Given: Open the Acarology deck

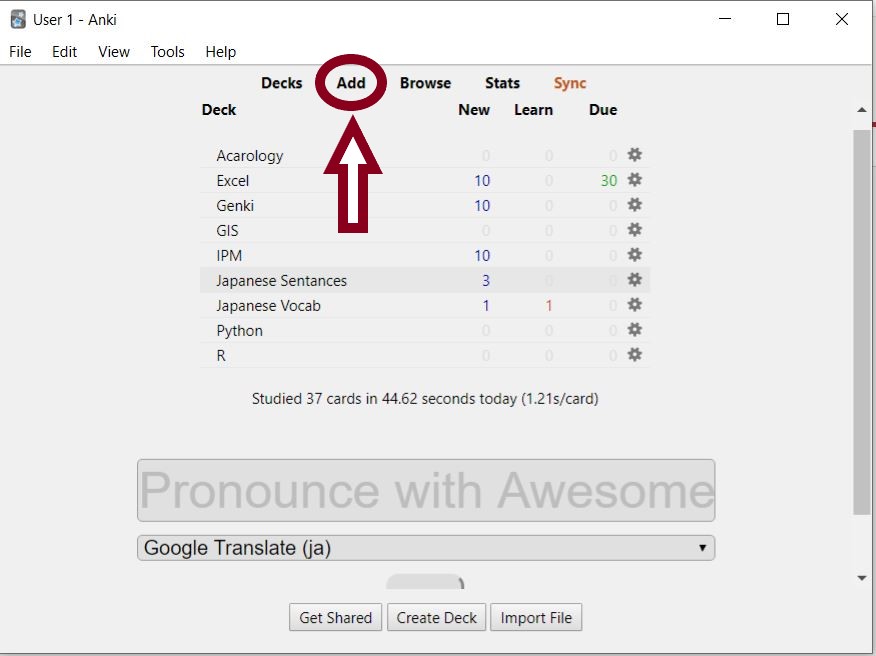Looking at the screenshot, I should pyautogui.click(x=250, y=155).
